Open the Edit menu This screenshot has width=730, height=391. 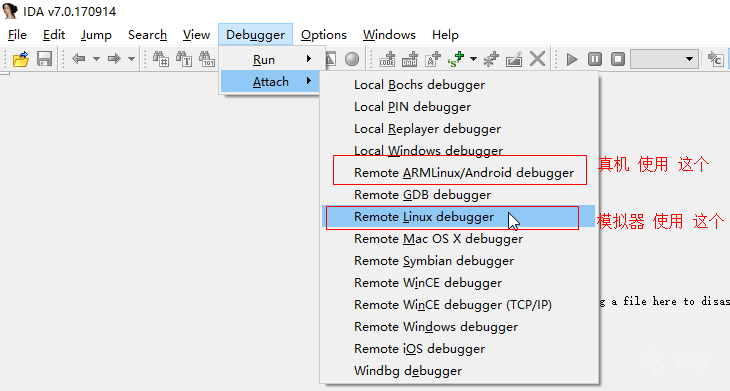point(54,35)
